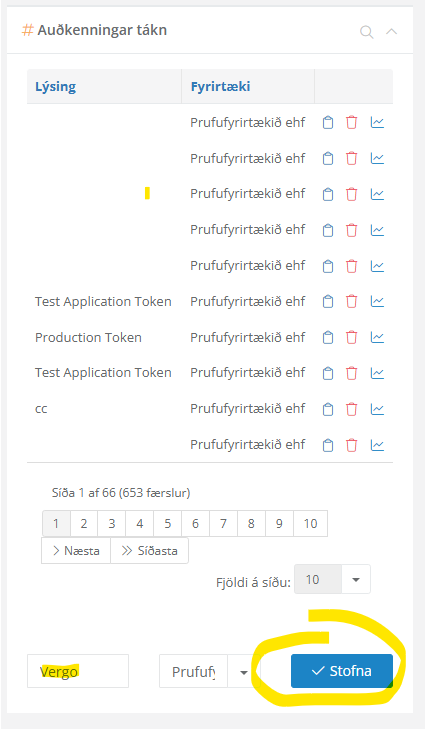
Task: Sort table by Fyrirtæki column
Action: 220,86
